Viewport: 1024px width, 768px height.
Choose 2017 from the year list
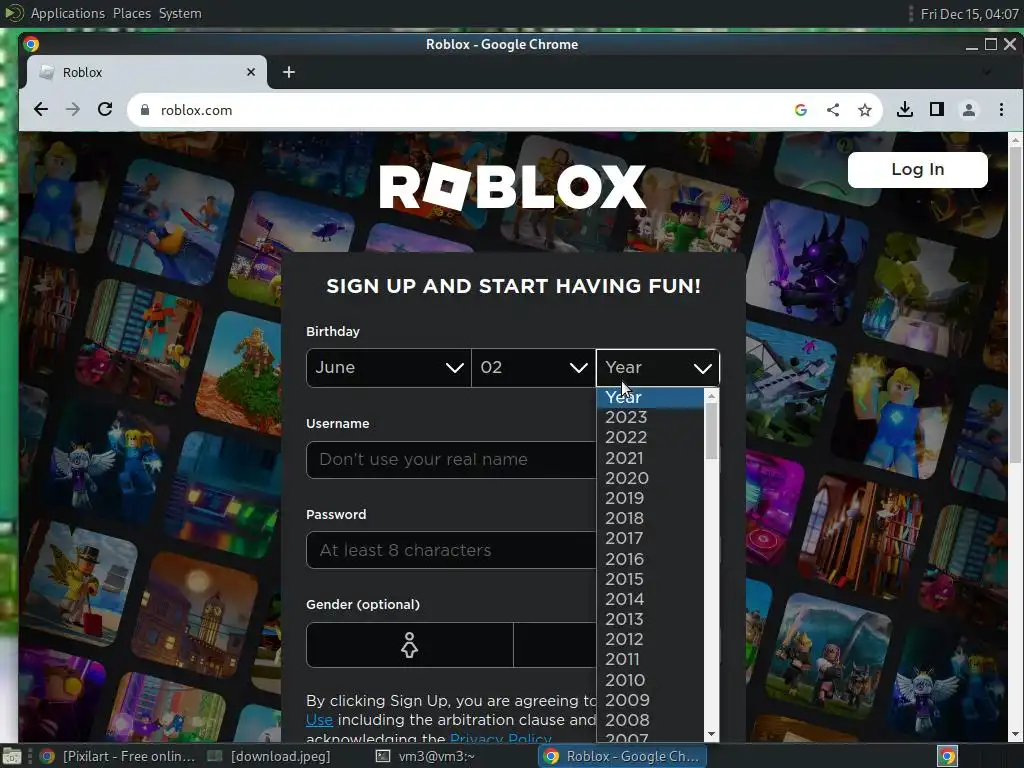tap(650, 539)
